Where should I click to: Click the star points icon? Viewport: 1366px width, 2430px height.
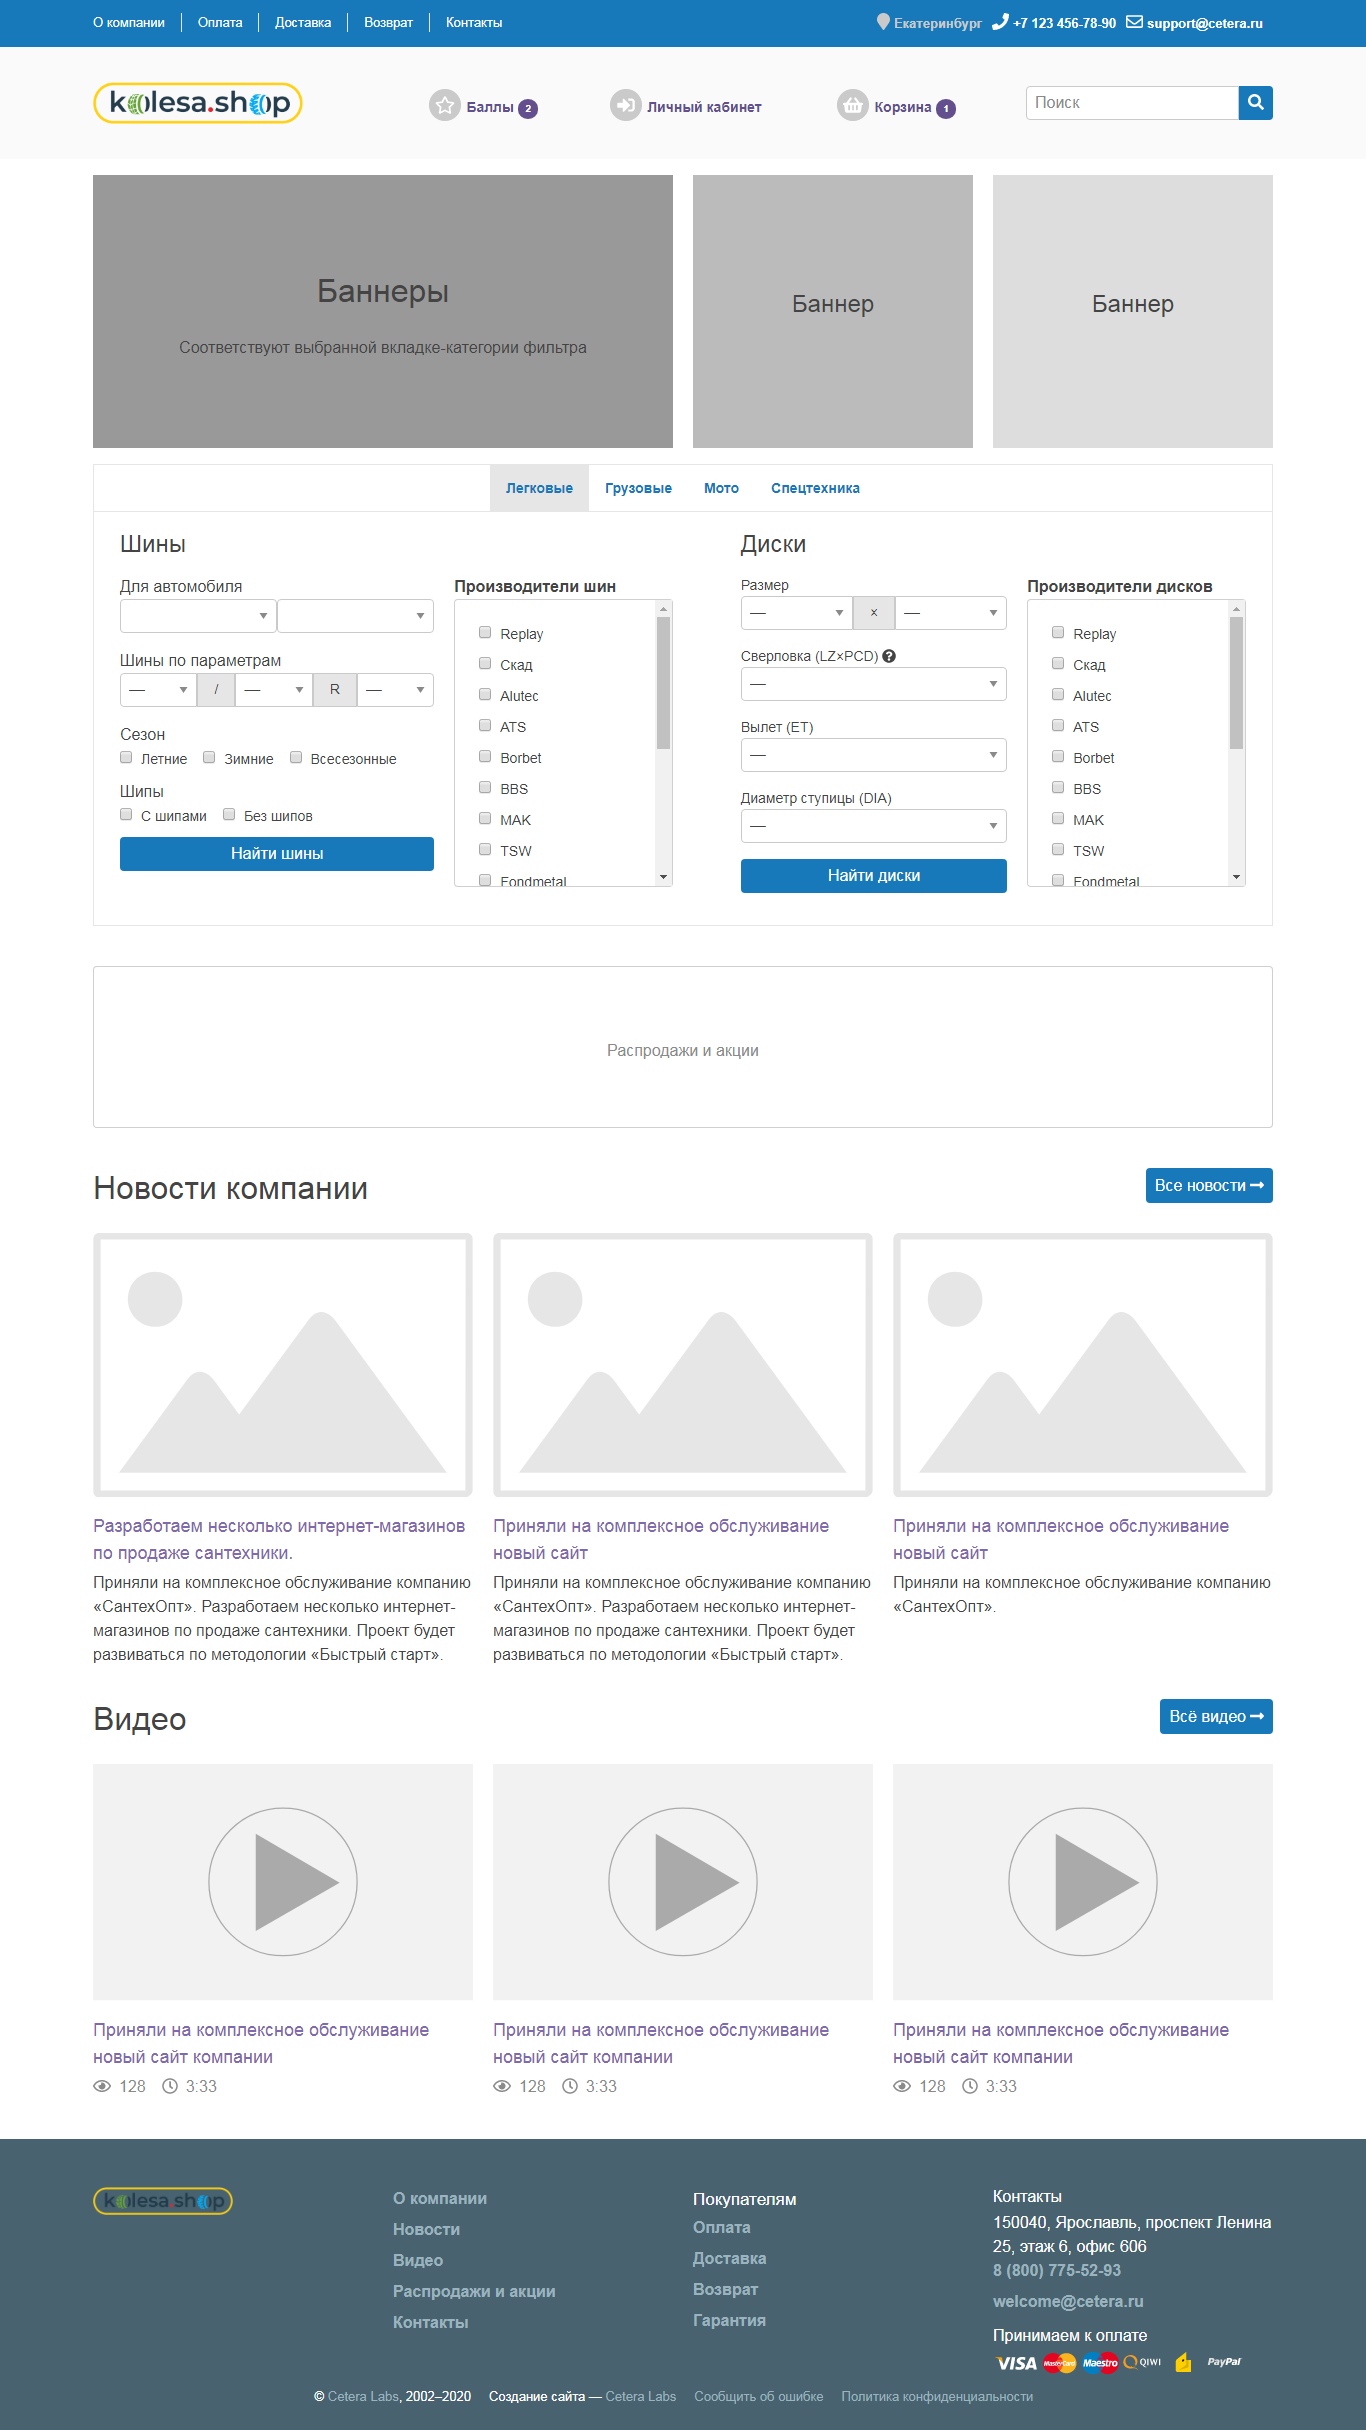444,105
